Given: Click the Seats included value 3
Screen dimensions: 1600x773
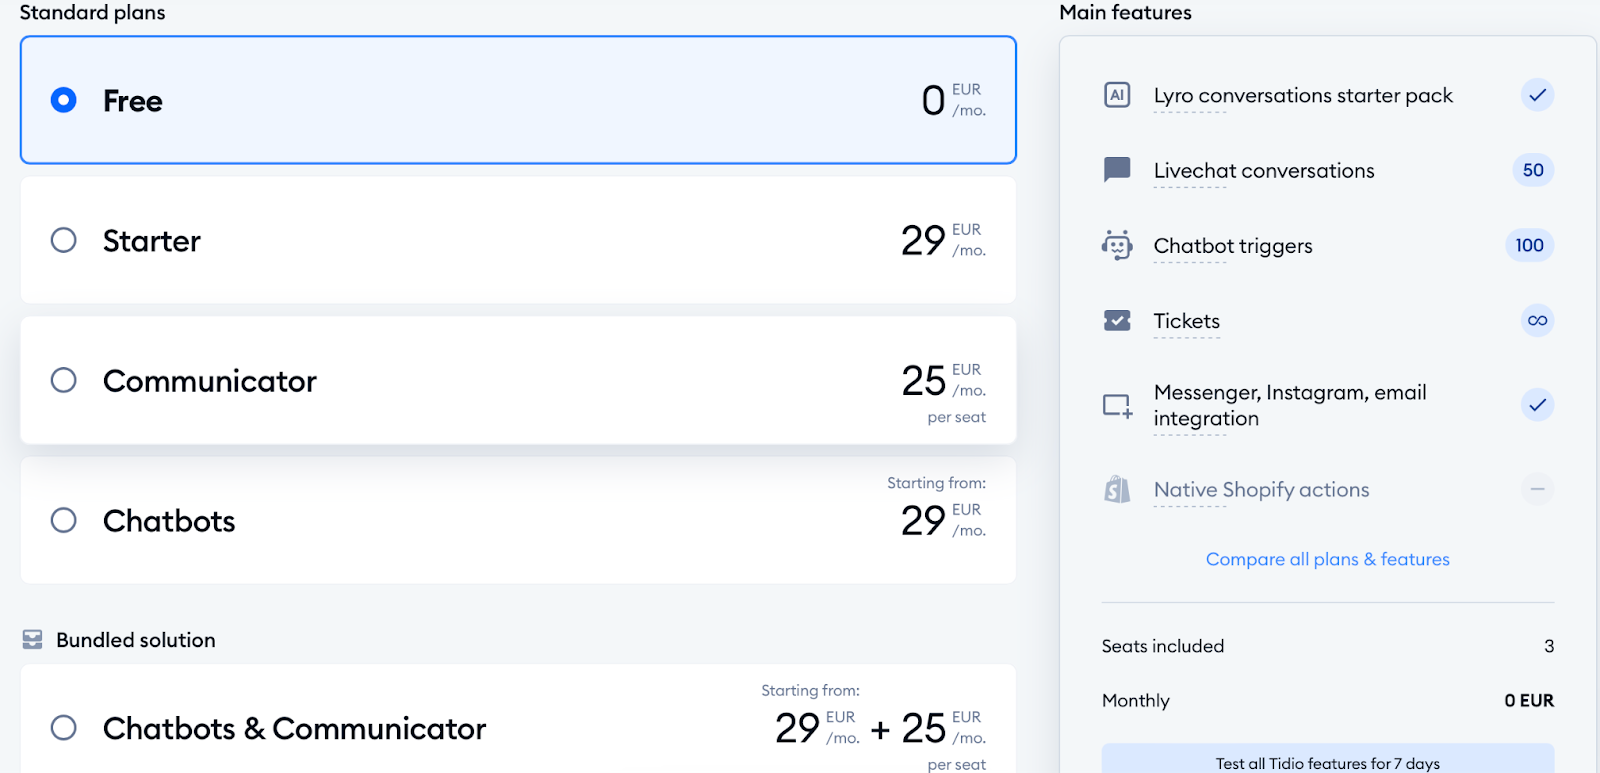Looking at the screenshot, I should tap(1549, 646).
